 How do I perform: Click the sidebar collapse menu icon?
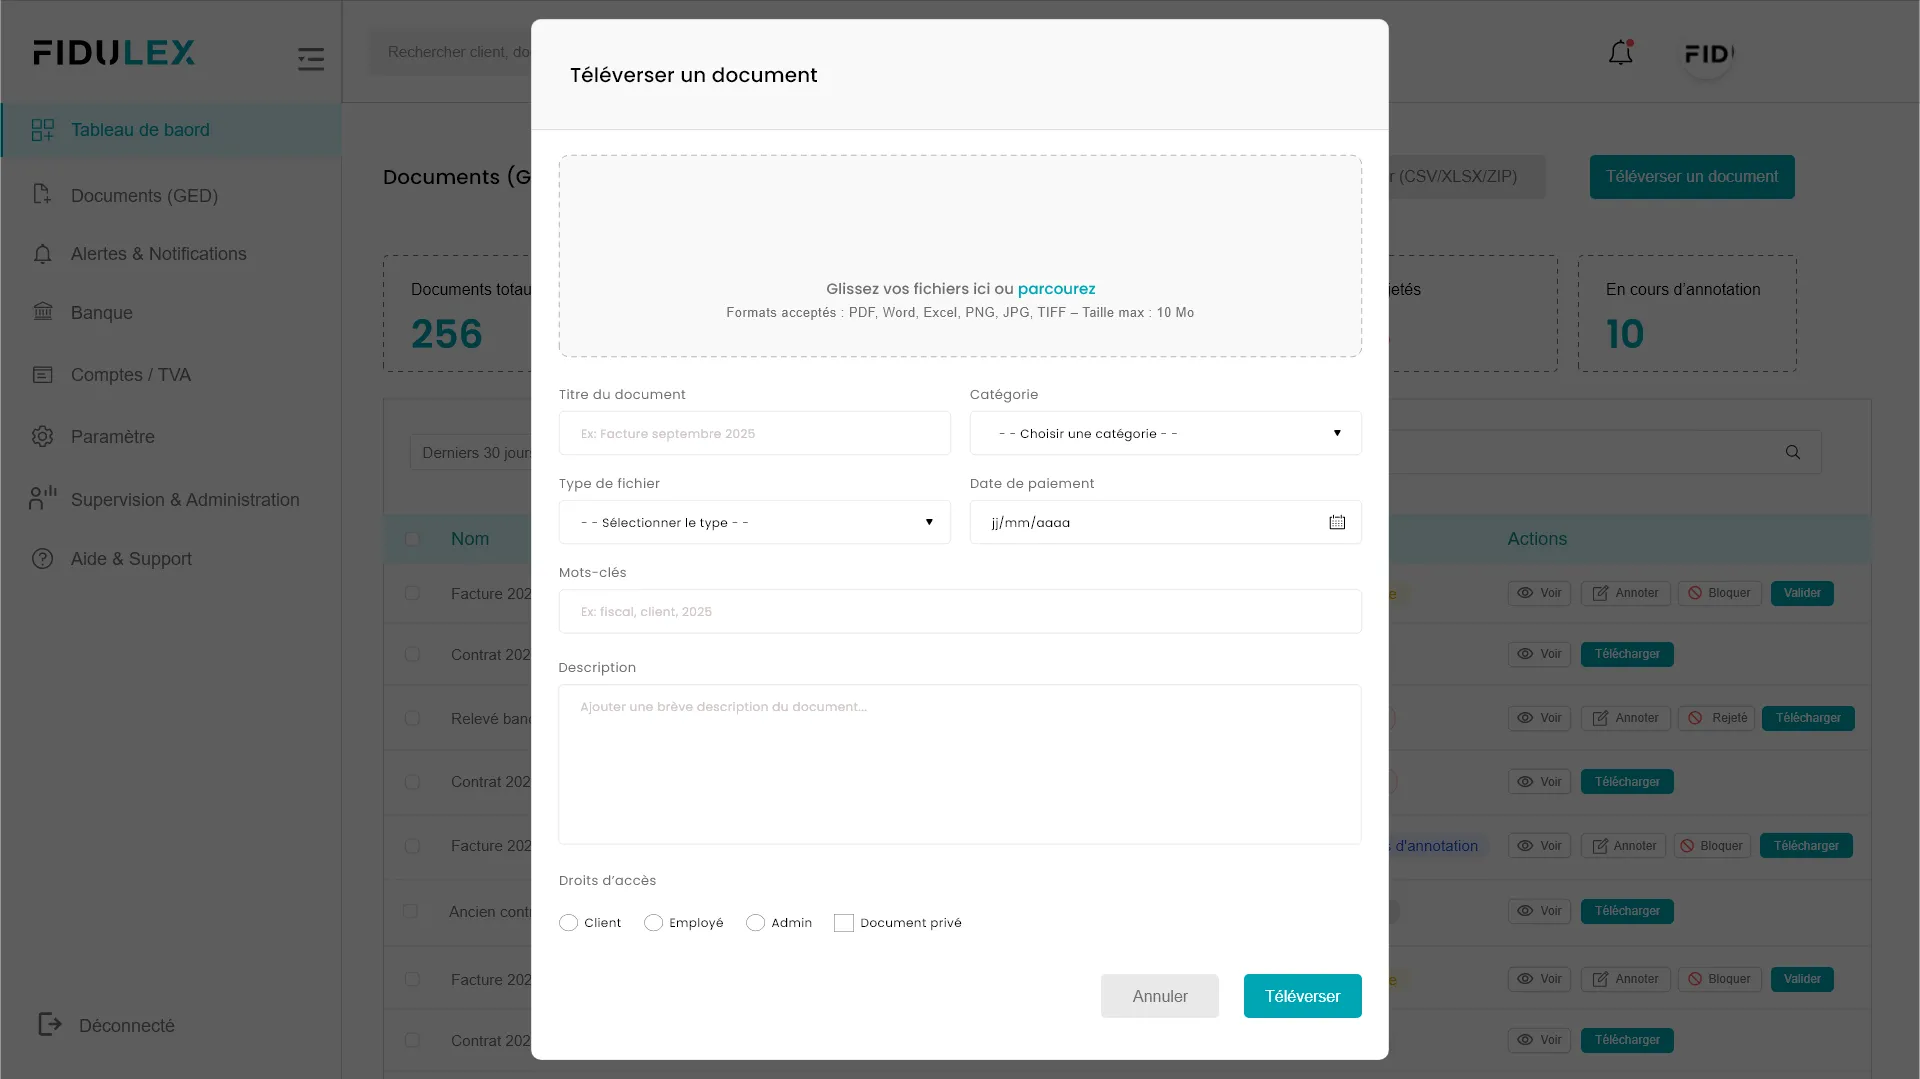pyautogui.click(x=311, y=59)
